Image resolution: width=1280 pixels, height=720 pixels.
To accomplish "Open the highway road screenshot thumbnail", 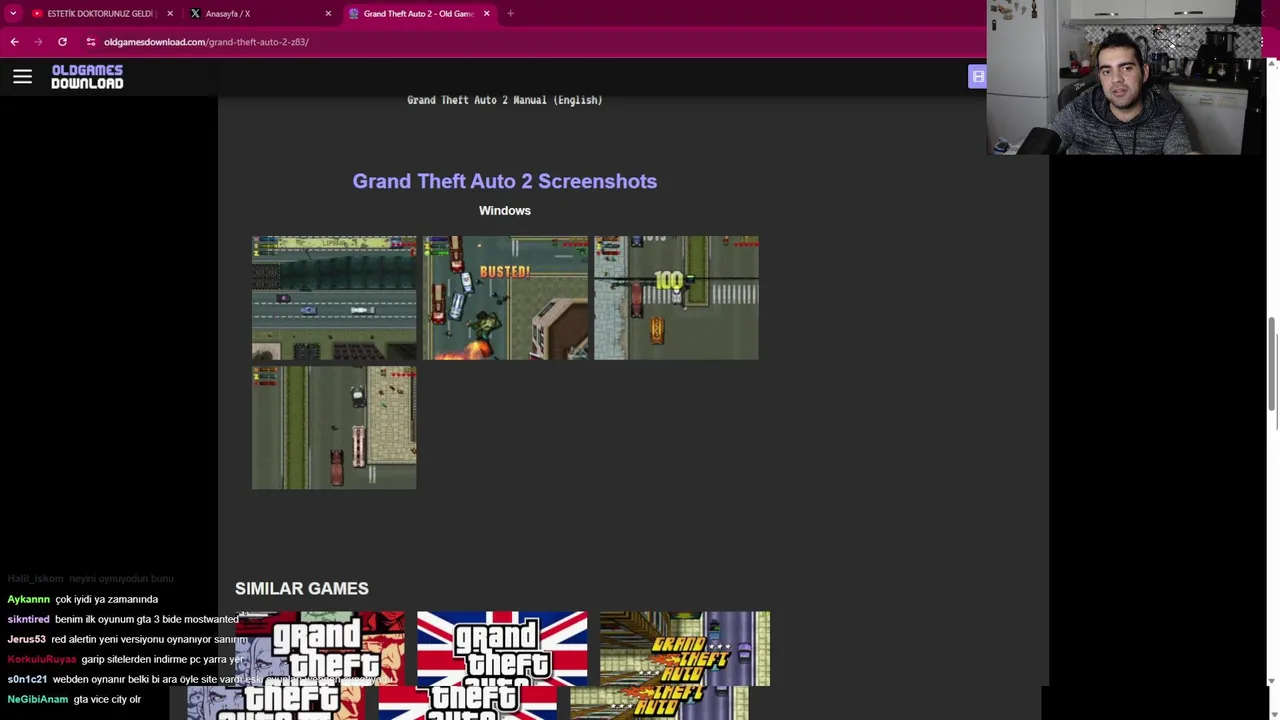I will 334,298.
